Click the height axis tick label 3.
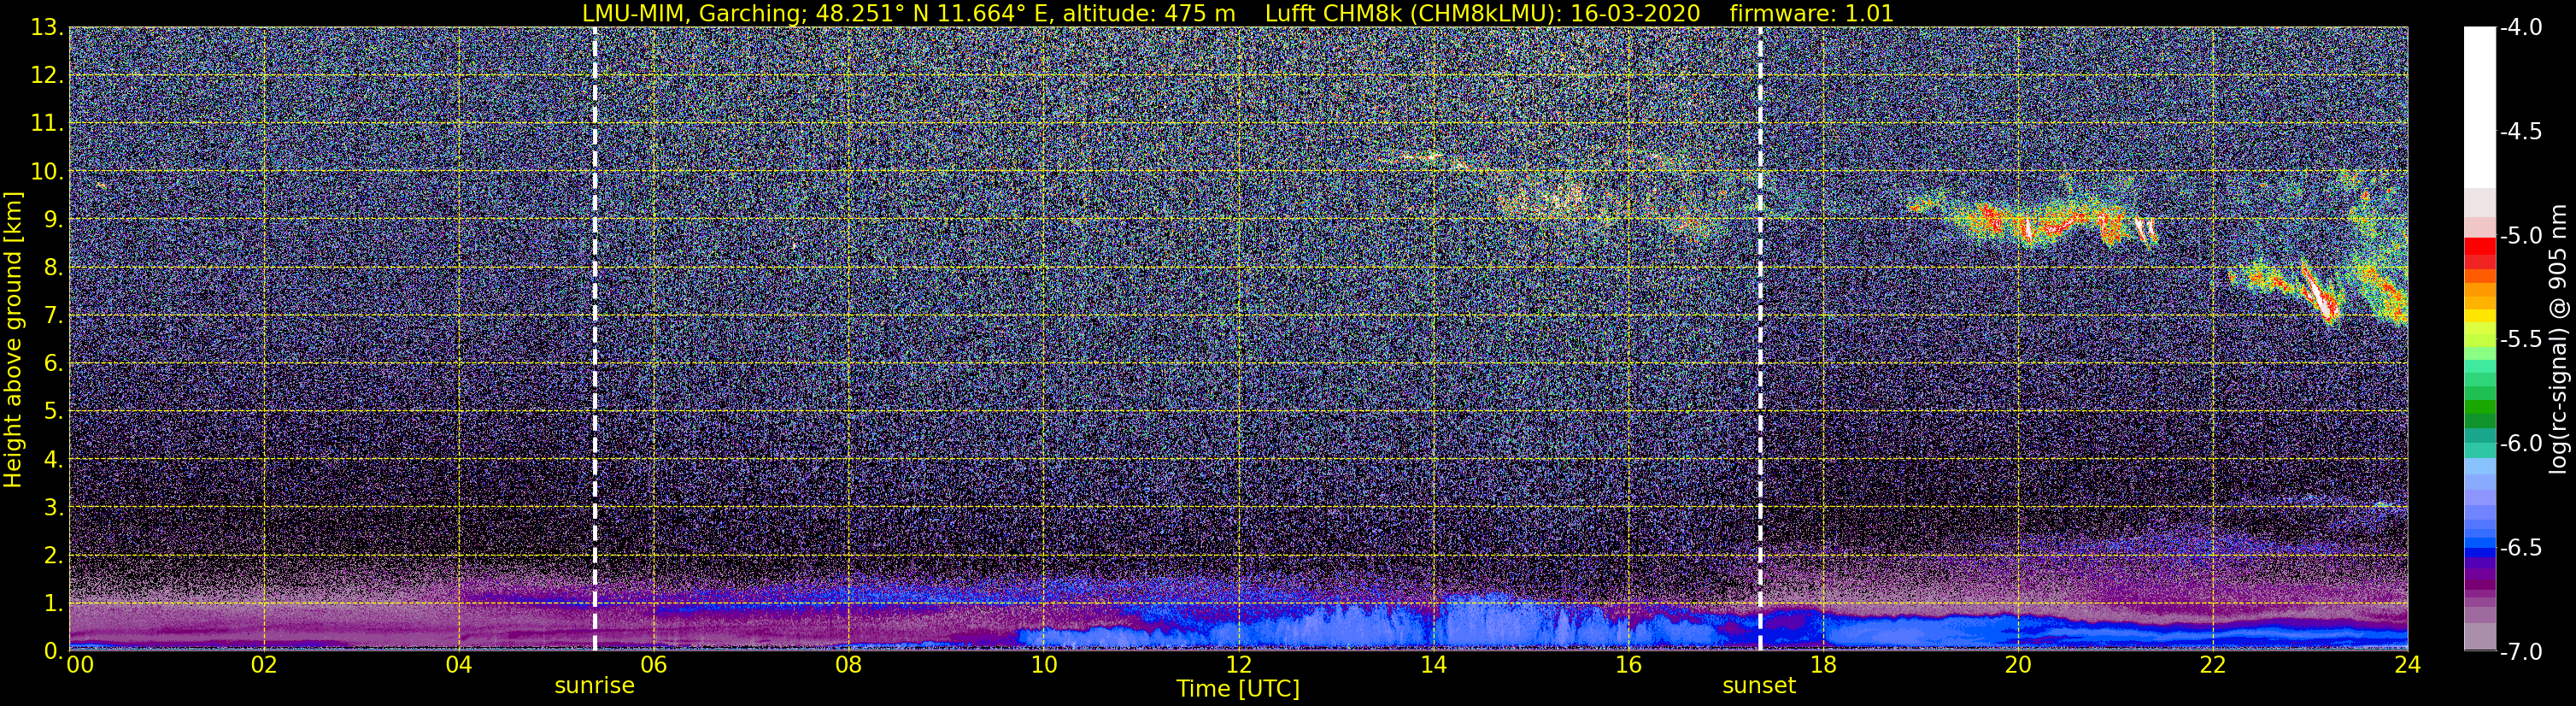Screen dimensions: 2576x706 click(52, 508)
